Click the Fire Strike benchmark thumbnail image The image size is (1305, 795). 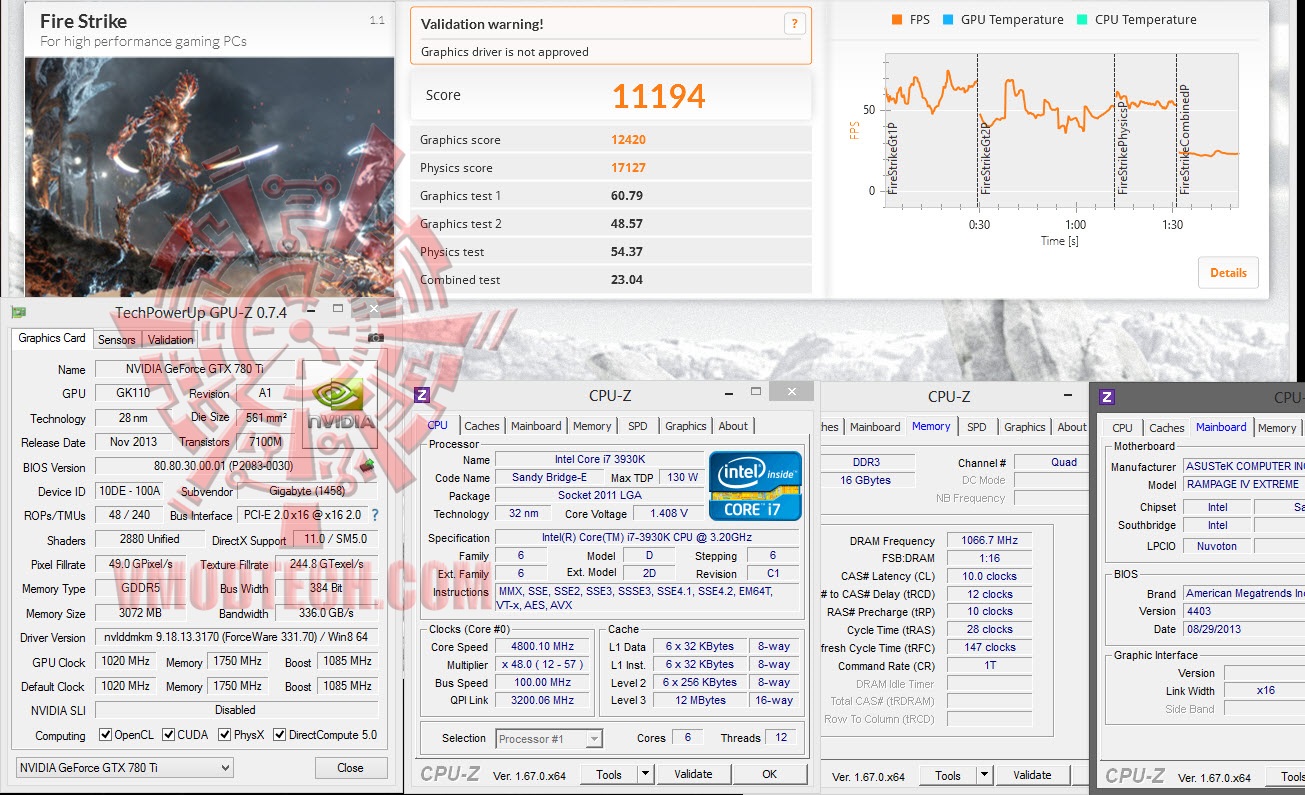(209, 177)
